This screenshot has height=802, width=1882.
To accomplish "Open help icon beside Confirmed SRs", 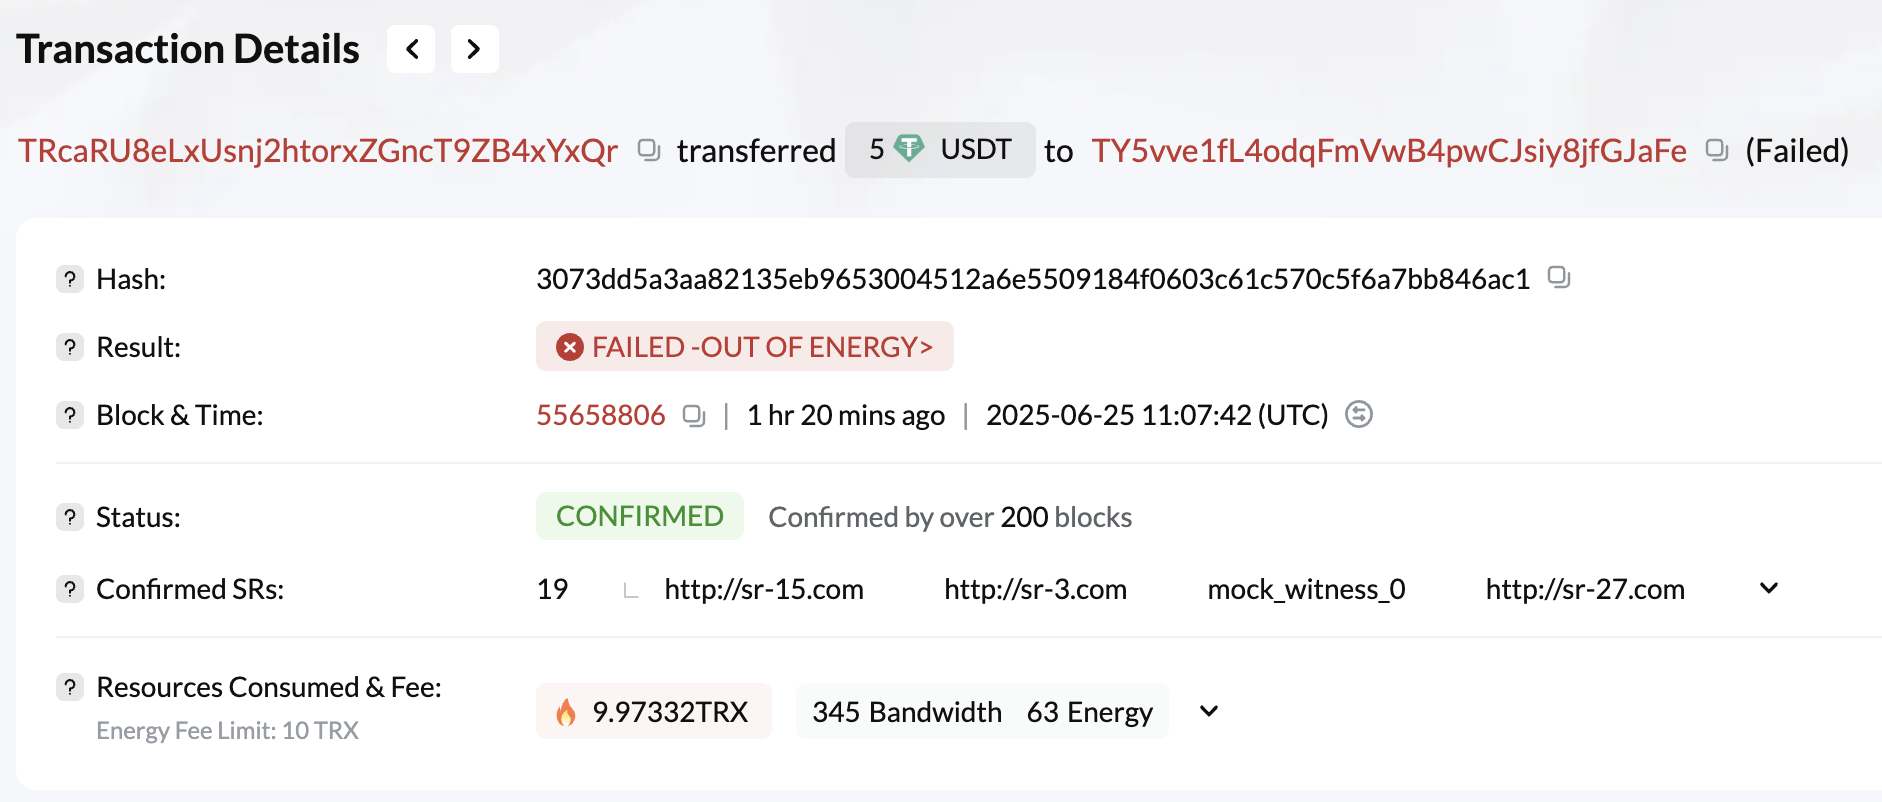I will tap(70, 589).
